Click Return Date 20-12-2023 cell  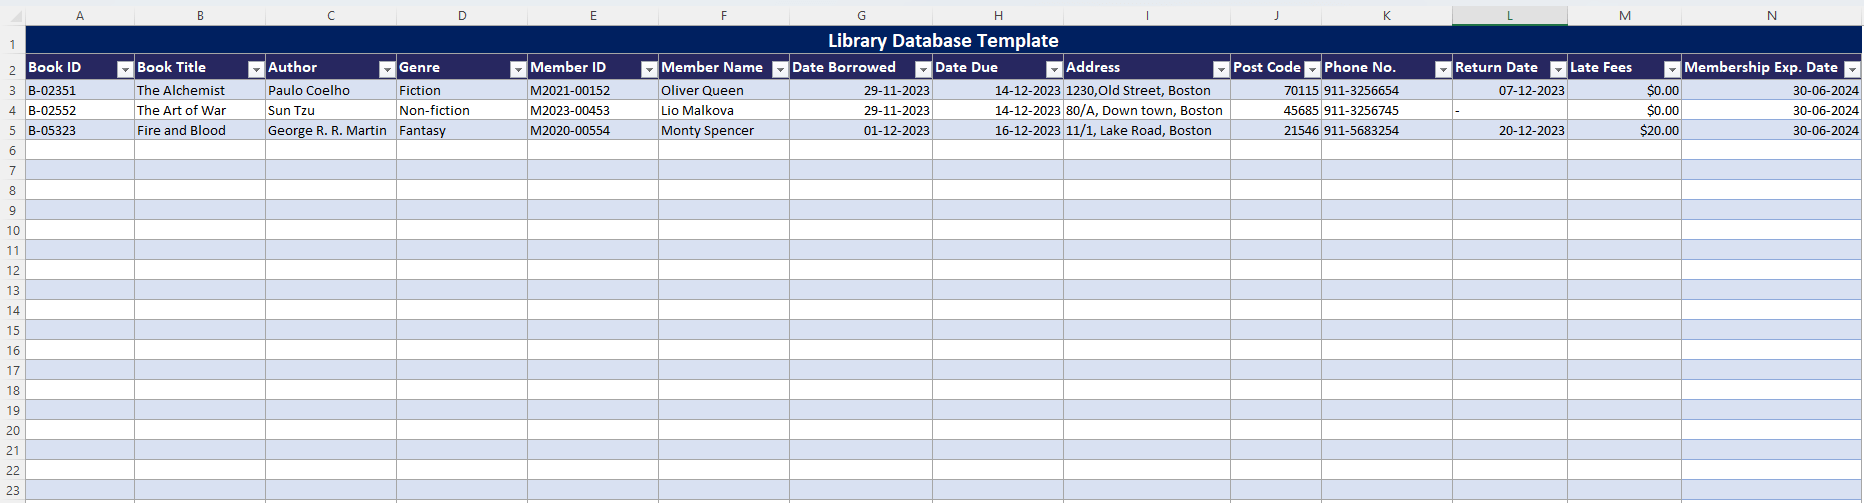[x=1510, y=130]
